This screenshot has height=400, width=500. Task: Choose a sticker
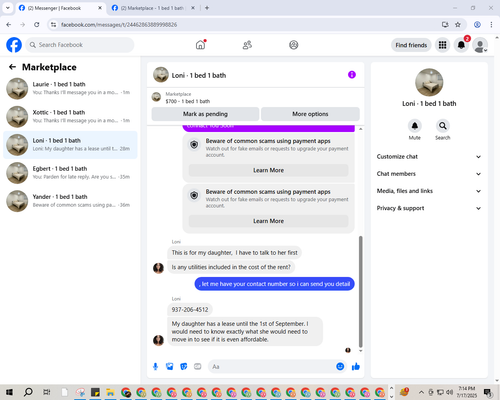[184, 367]
